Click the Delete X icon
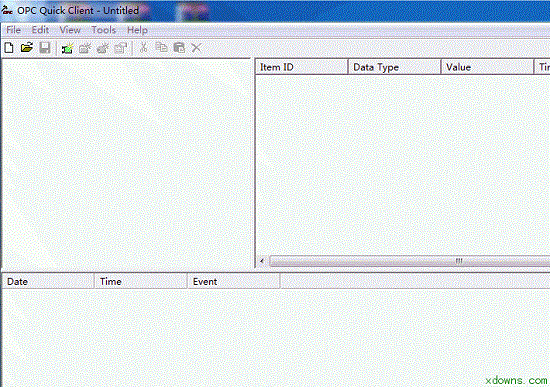 [196, 48]
